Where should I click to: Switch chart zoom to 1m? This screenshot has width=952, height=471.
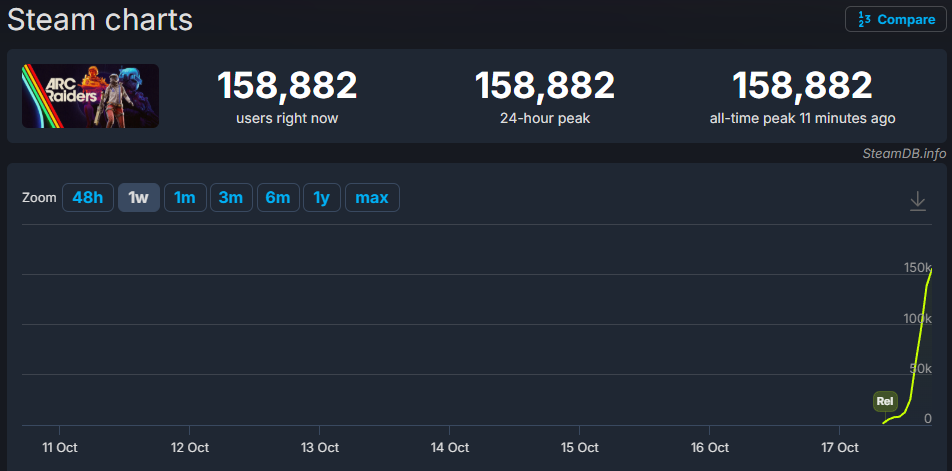(184, 198)
